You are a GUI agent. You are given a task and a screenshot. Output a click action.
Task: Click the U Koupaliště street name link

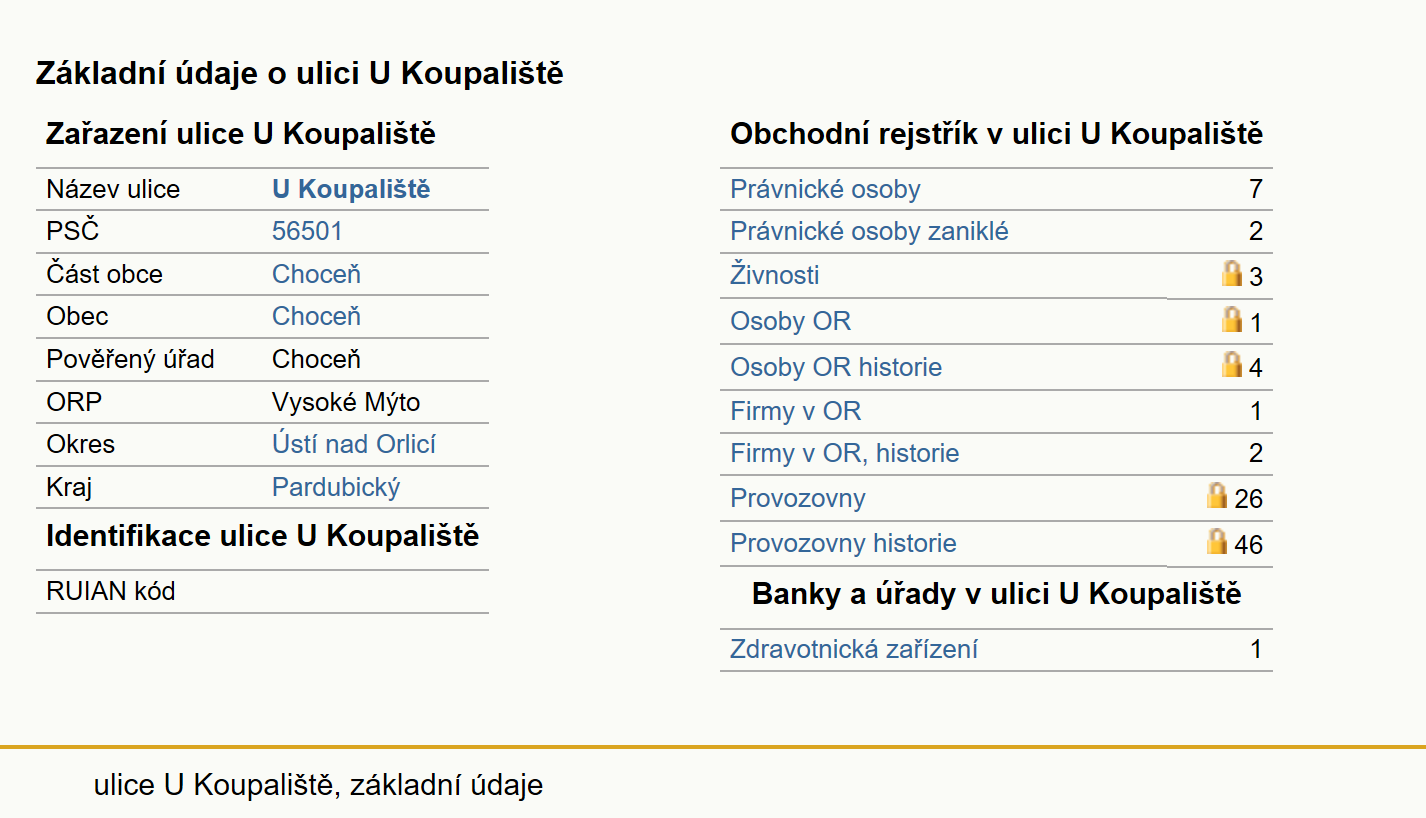(351, 189)
